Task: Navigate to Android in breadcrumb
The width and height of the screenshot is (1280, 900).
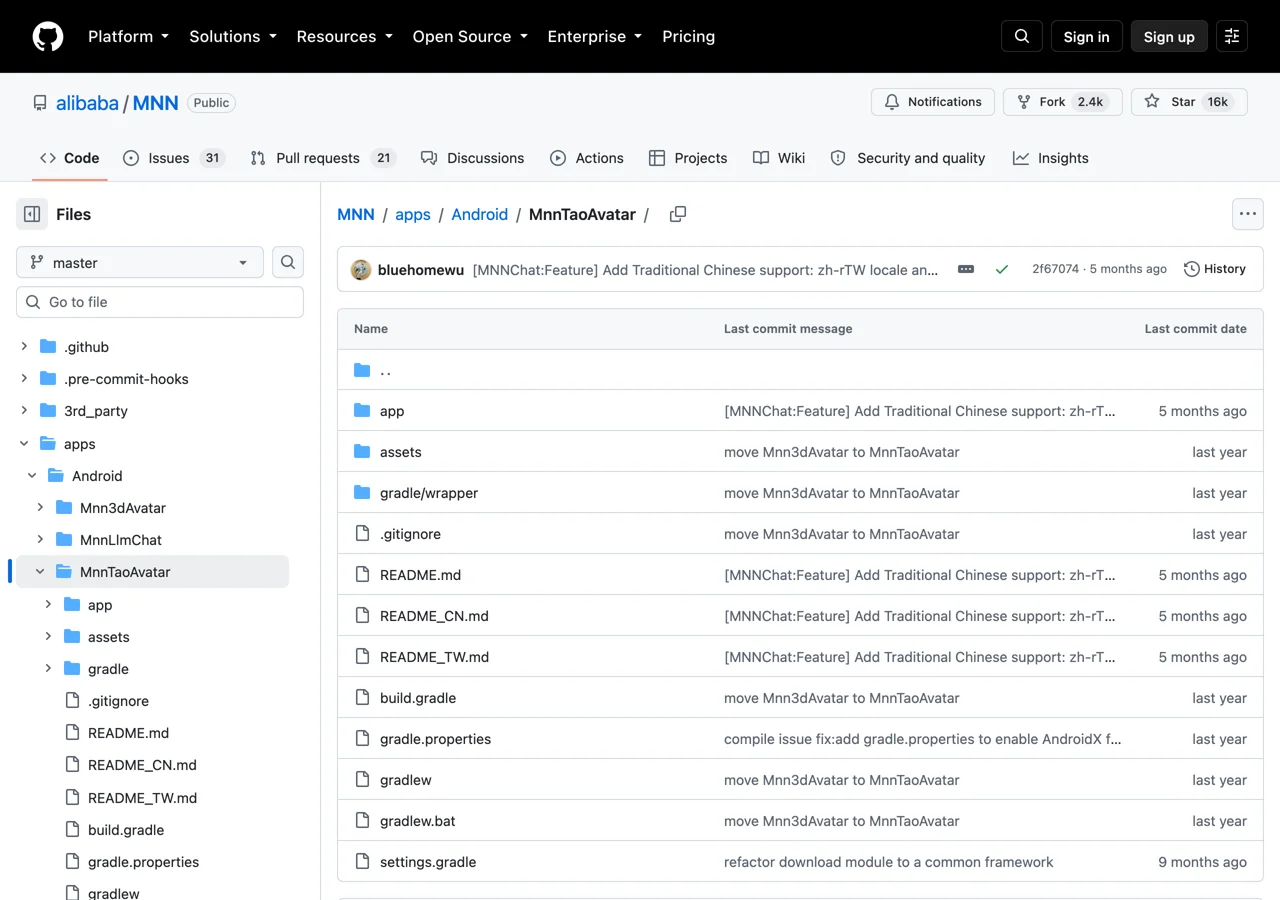Action: pos(480,214)
